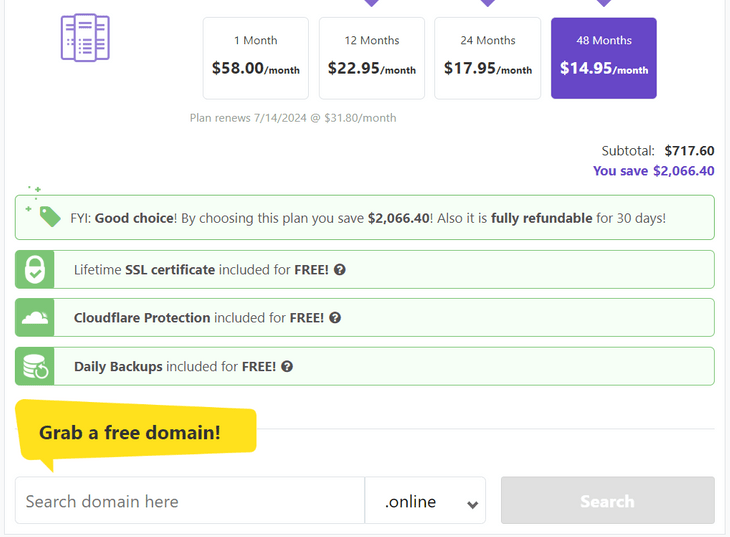Click the domain extension dropdown arrow
This screenshot has height=537, width=730.
(x=472, y=504)
